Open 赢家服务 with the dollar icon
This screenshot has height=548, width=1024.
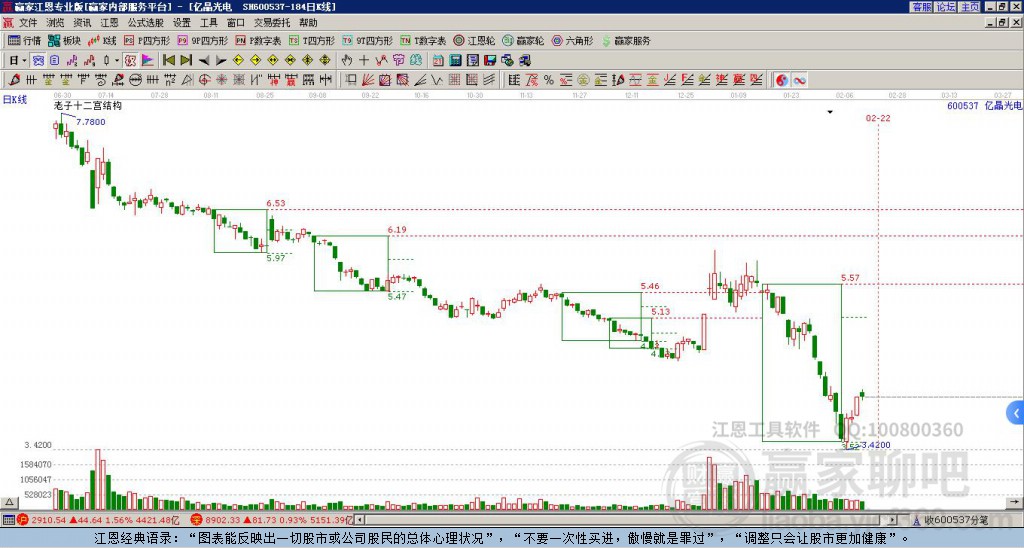pyautogui.click(x=626, y=40)
